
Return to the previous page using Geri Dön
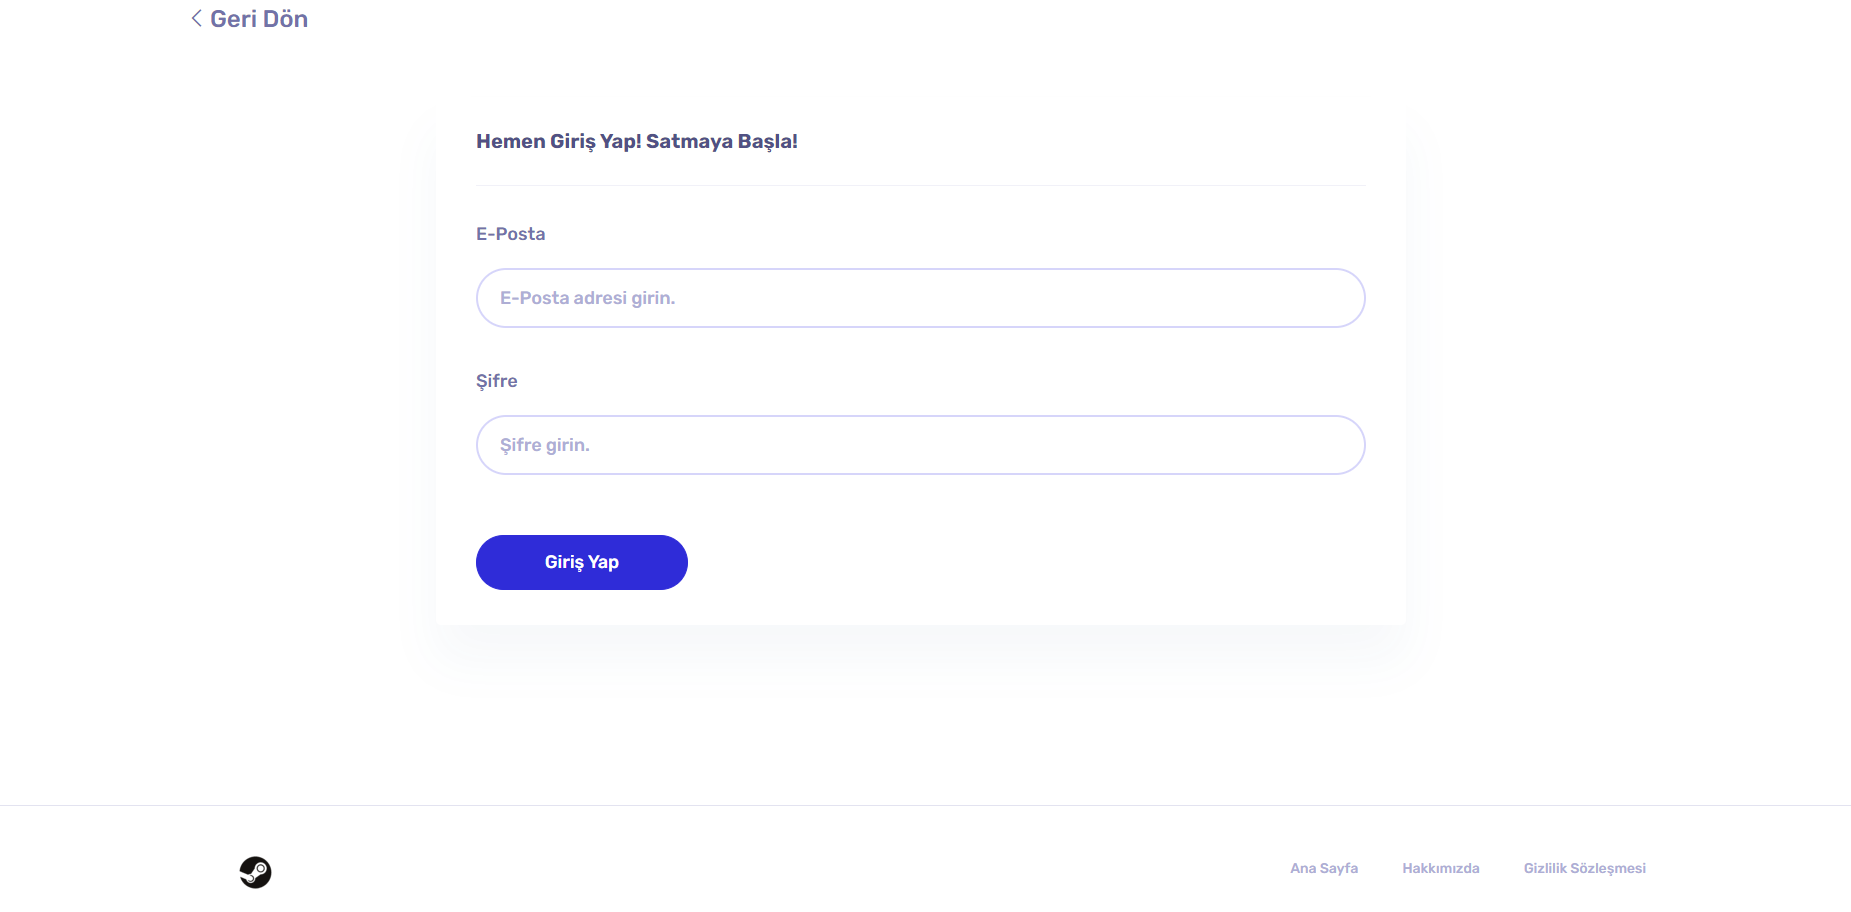click(249, 19)
